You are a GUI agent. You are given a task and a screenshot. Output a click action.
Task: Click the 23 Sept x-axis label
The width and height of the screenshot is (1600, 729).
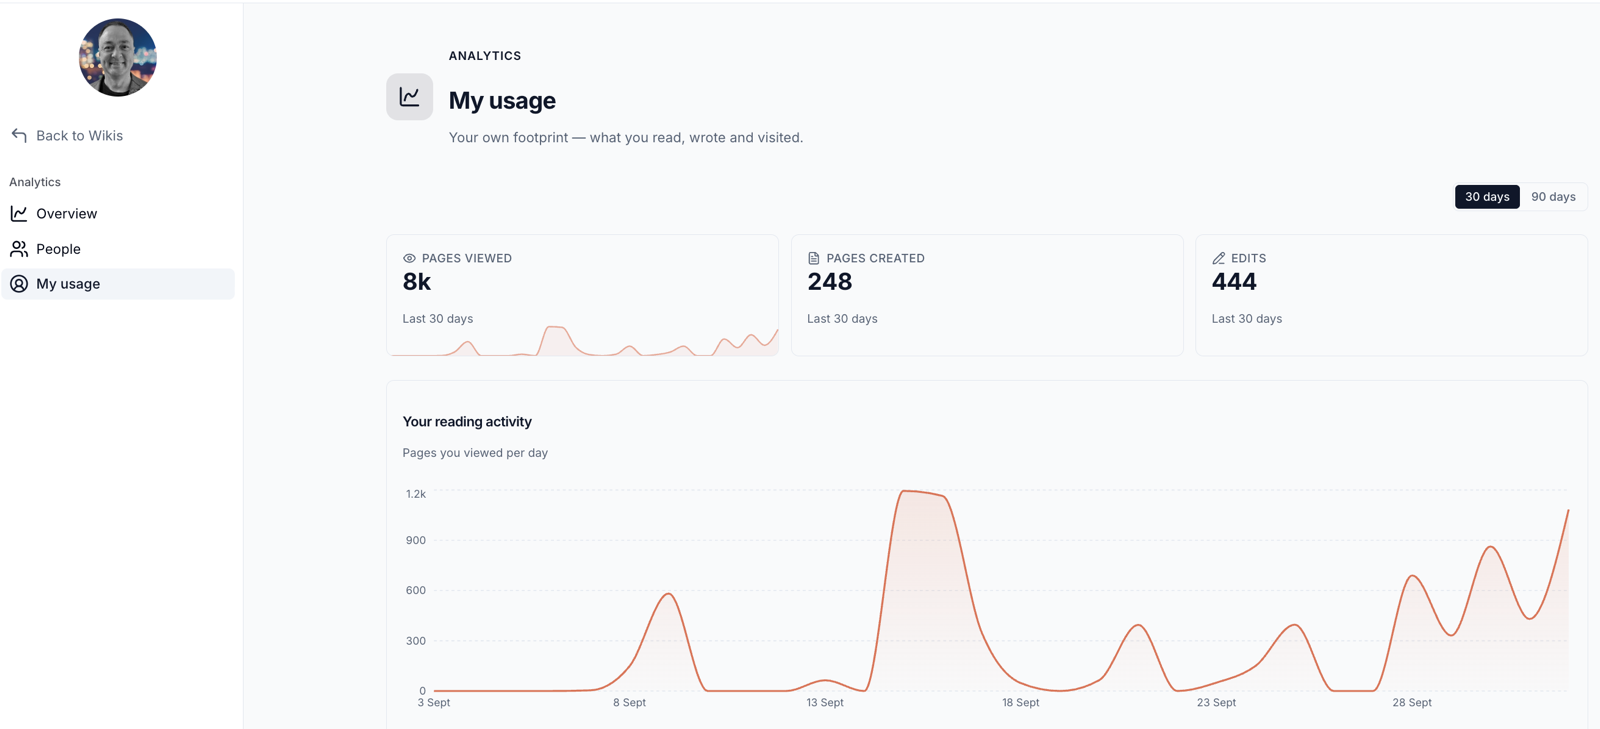[x=1217, y=703]
